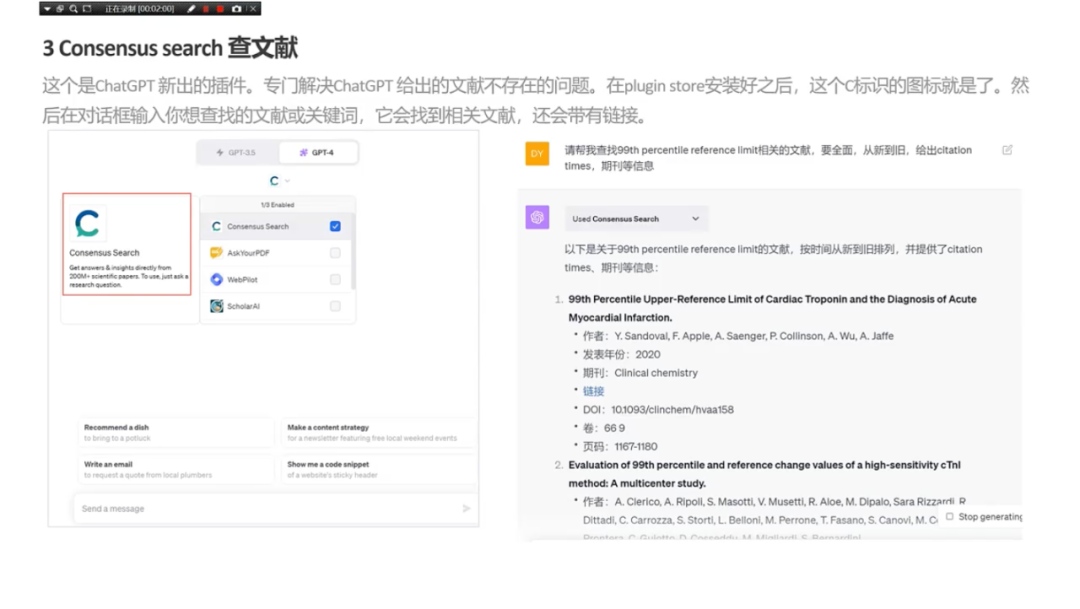Click first paper authors line Y. Sandoval
This screenshot has width=1080, height=609.
[738, 336]
